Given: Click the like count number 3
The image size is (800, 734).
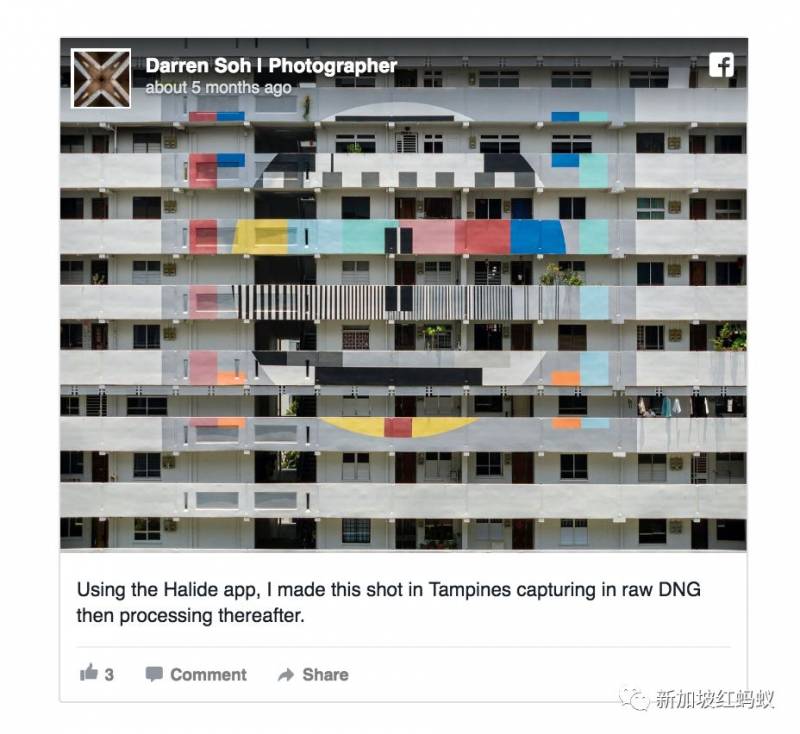Looking at the screenshot, I should point(109,675).
